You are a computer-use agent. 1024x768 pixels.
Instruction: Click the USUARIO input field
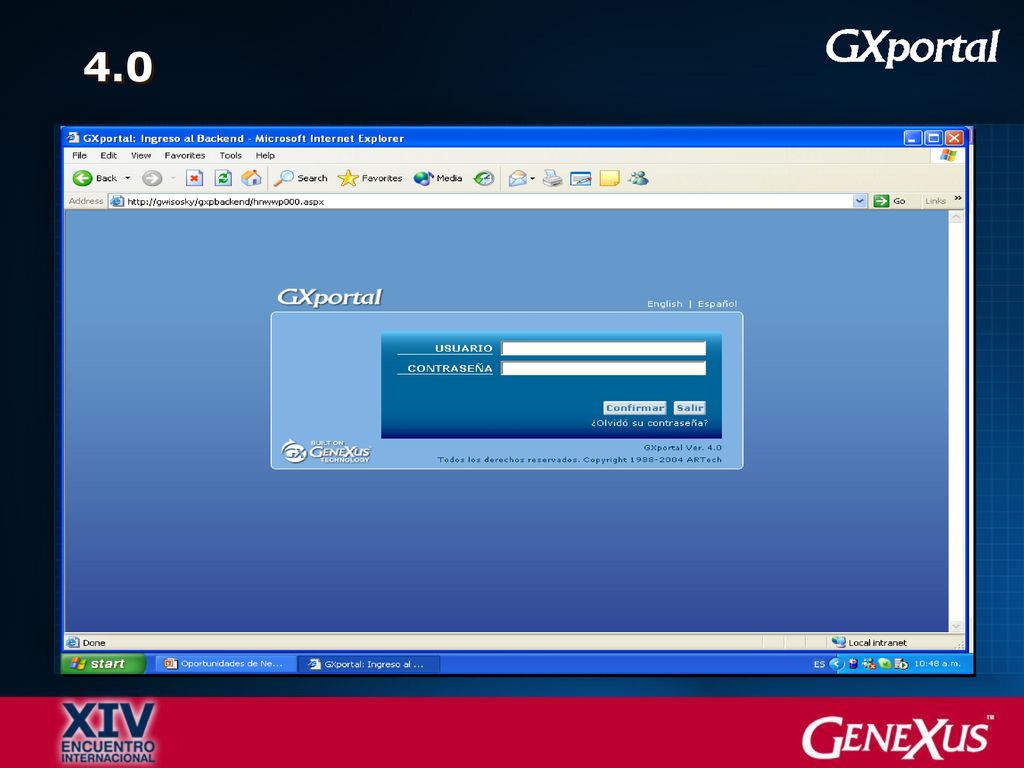coord(603,348)
